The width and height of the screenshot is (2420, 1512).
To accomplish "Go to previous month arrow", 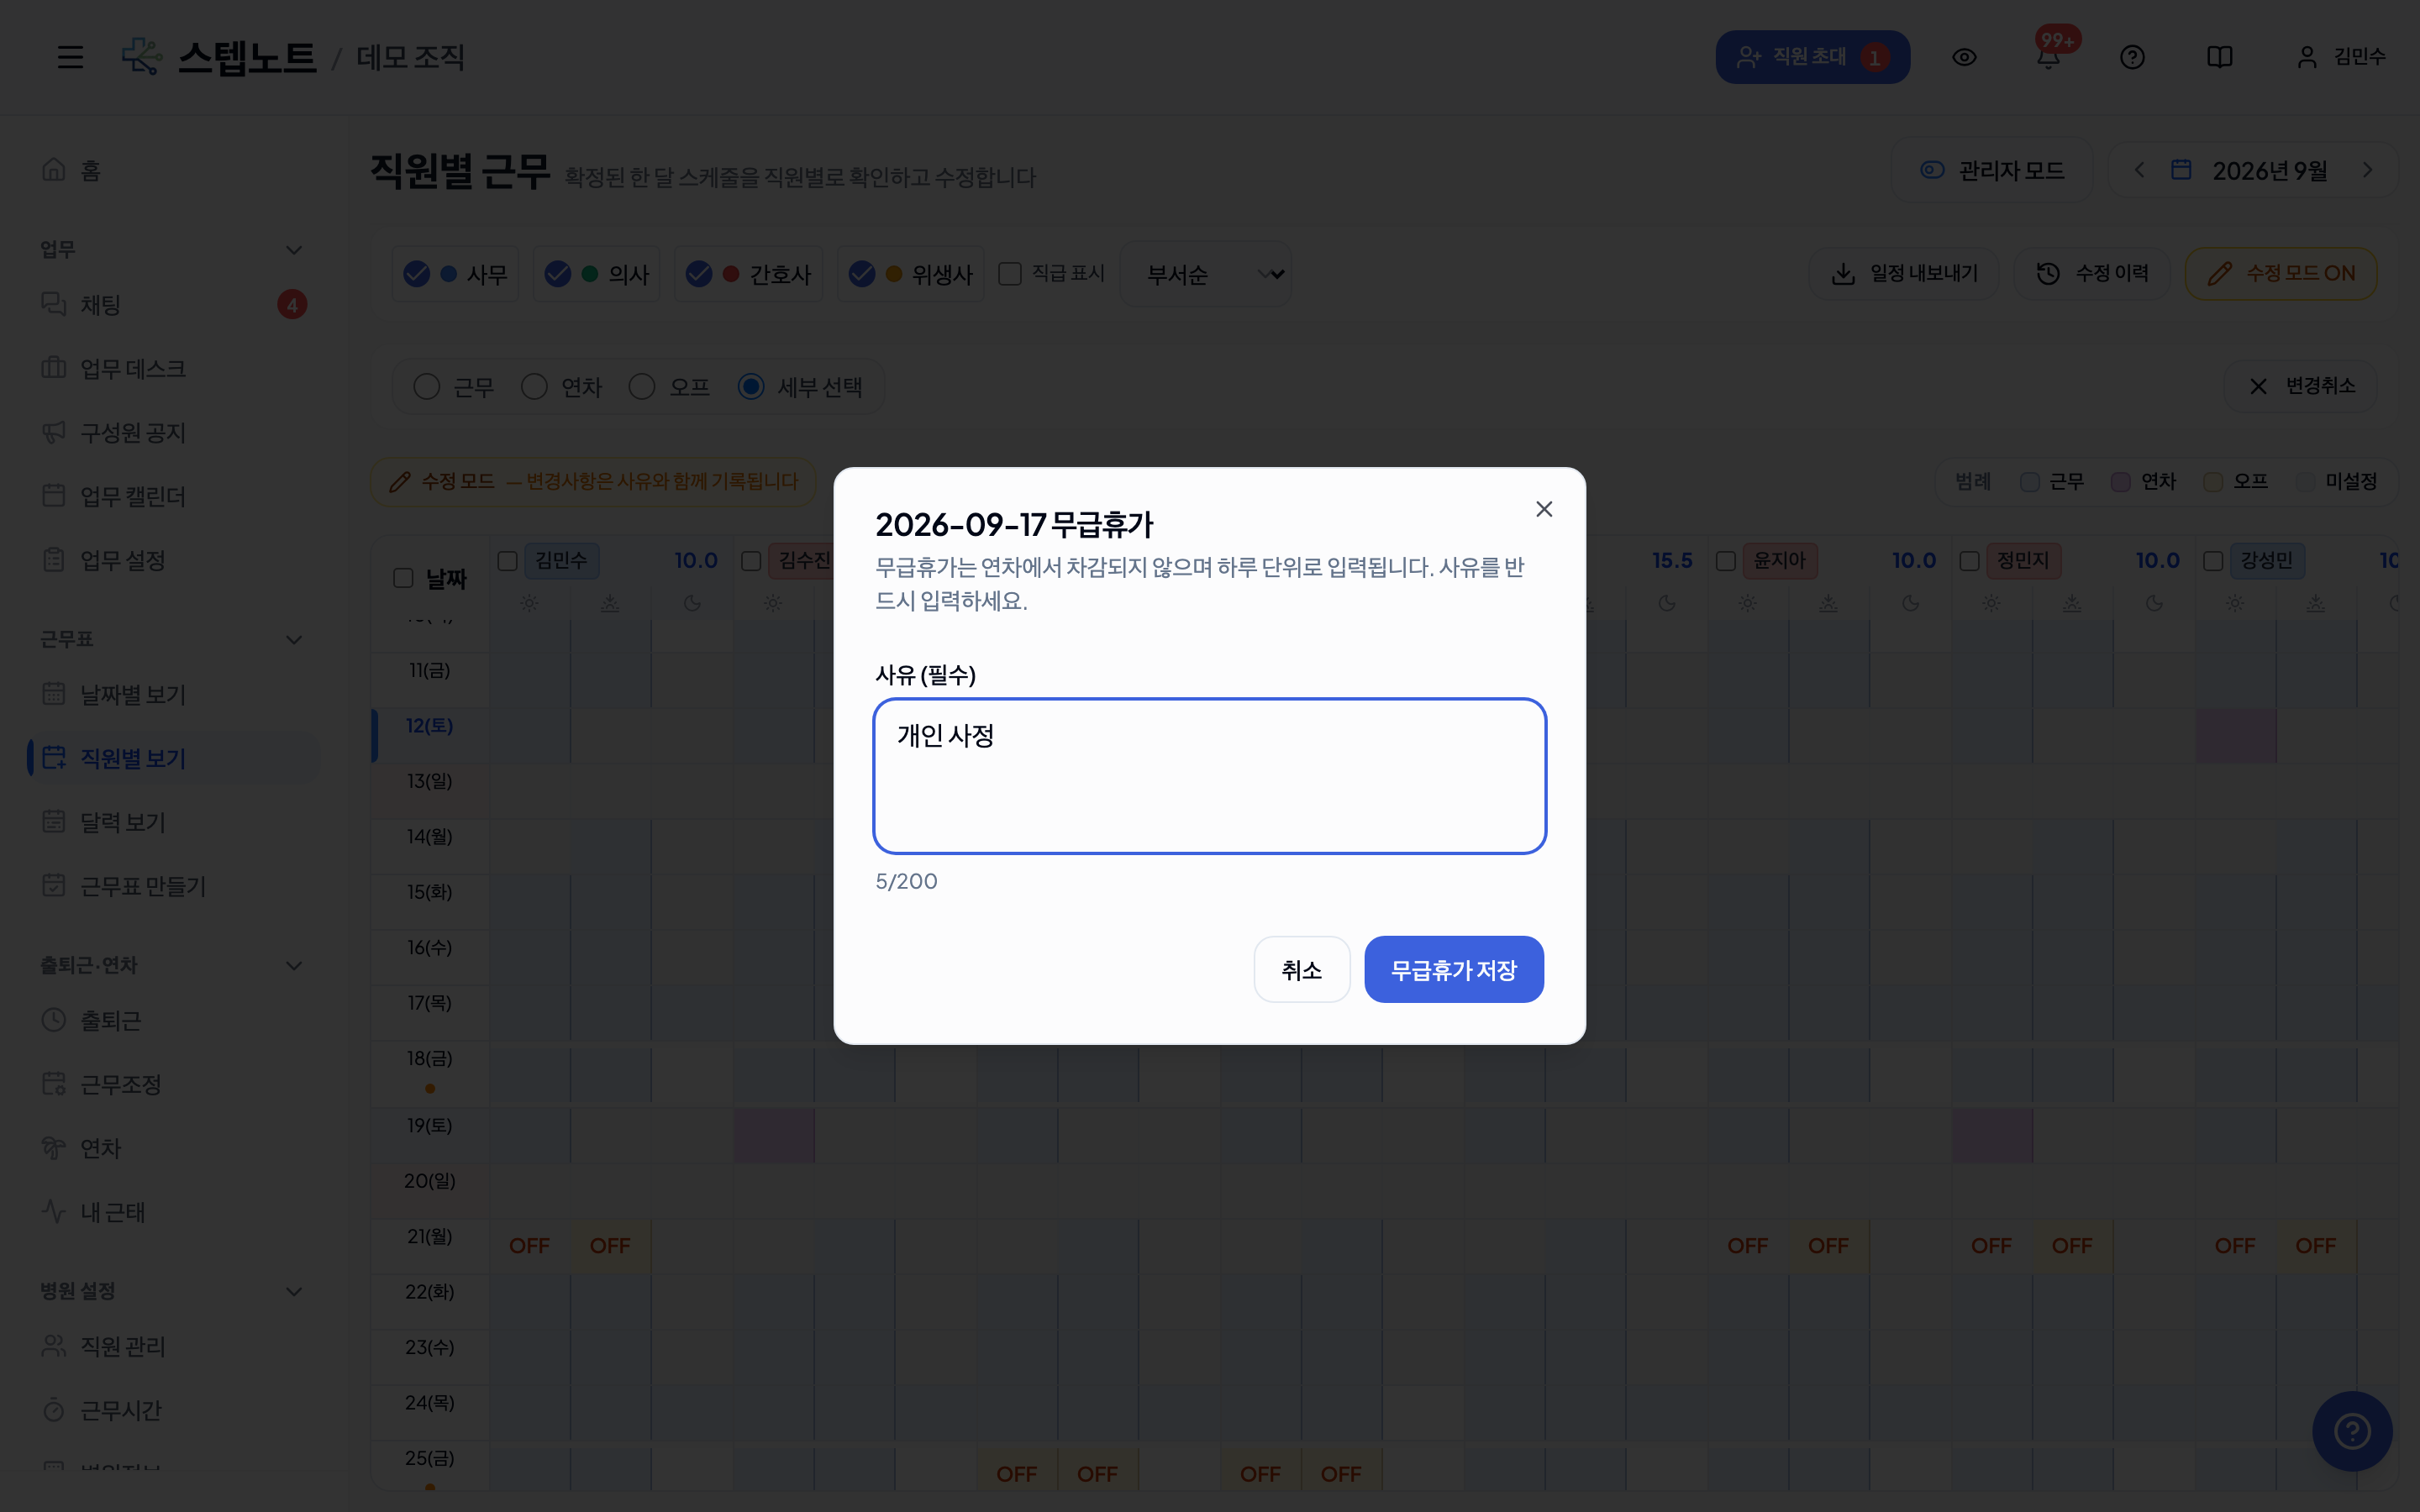I will click(2139, 170).
